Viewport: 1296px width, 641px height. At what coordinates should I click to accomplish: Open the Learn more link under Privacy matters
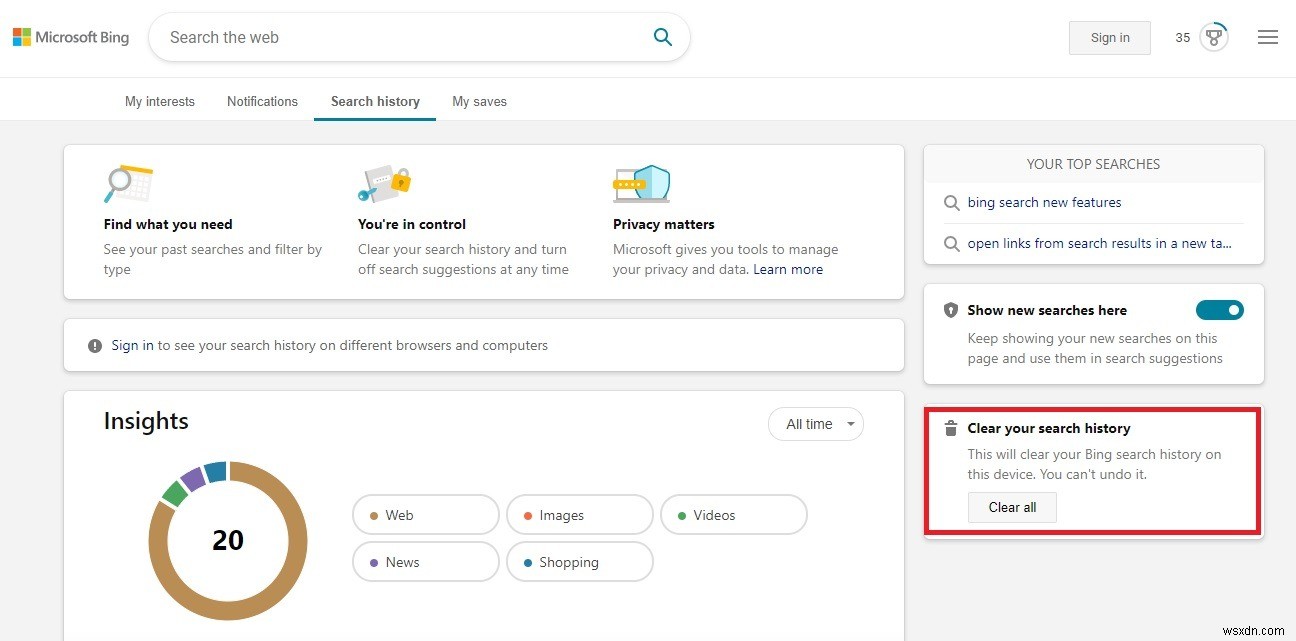coord(789,268)
